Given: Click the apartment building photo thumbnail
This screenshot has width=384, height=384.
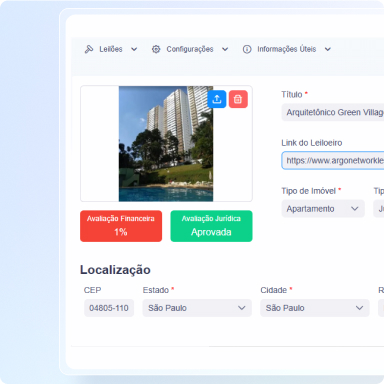Looking at the screenshot, I should [x=166, y=144].
